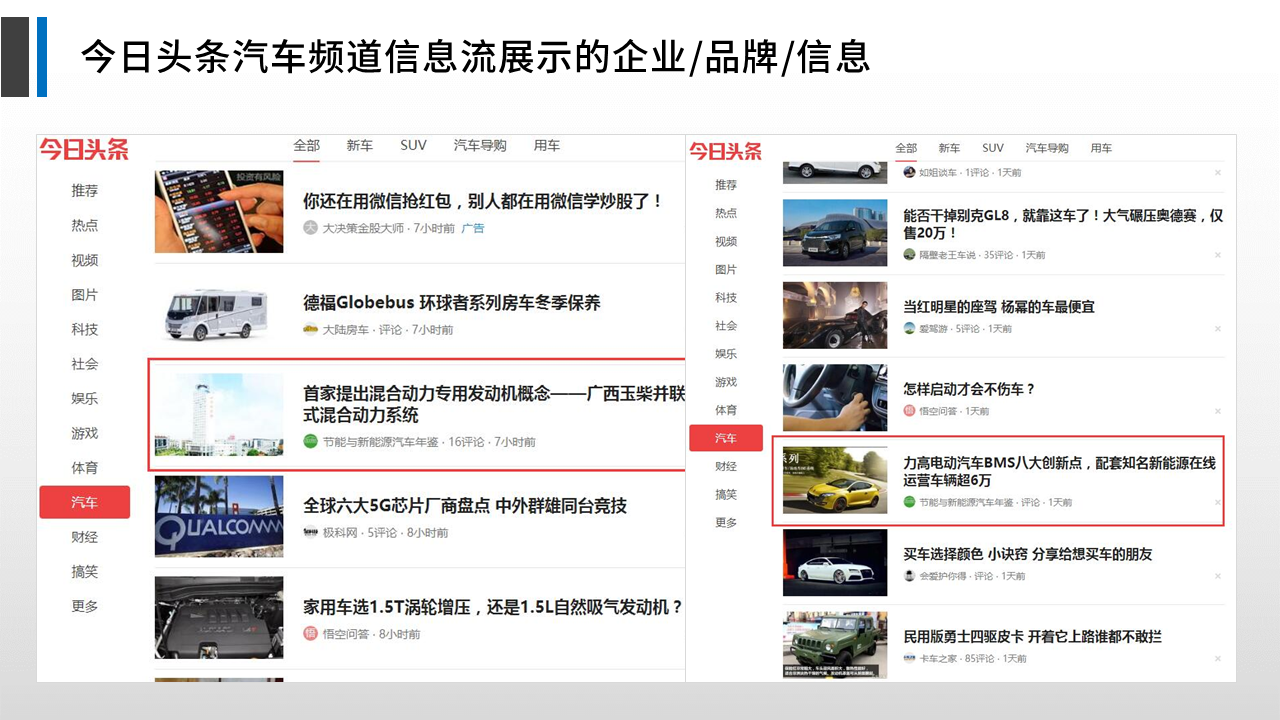Click the 会爱护你得 source avatar
This screenshot has height=720, width=1280.
click(909, 576)
